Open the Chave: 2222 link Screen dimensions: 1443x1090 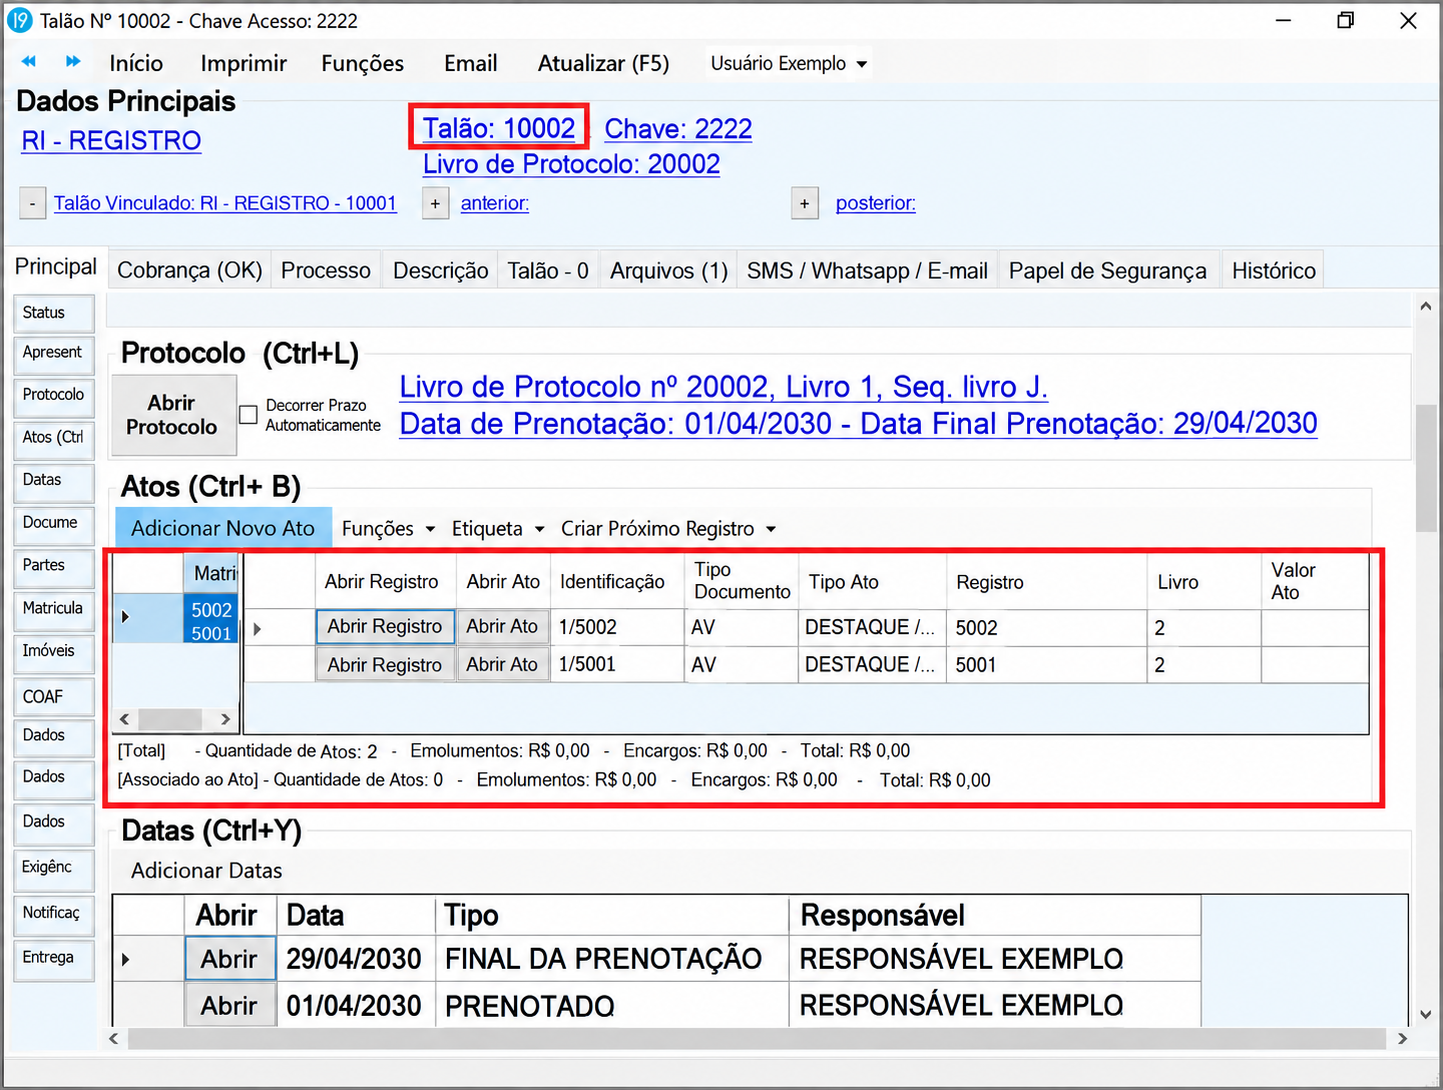coord(678,128)
